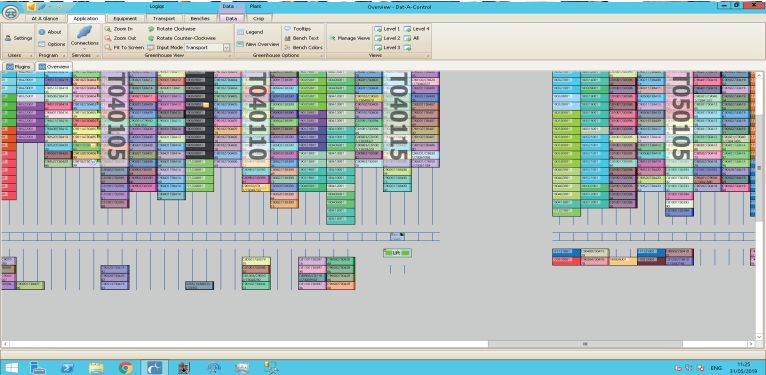766x375 pixels.
Task: Fit the greenhouse view to screen
Action: click(x=124, y=48)
